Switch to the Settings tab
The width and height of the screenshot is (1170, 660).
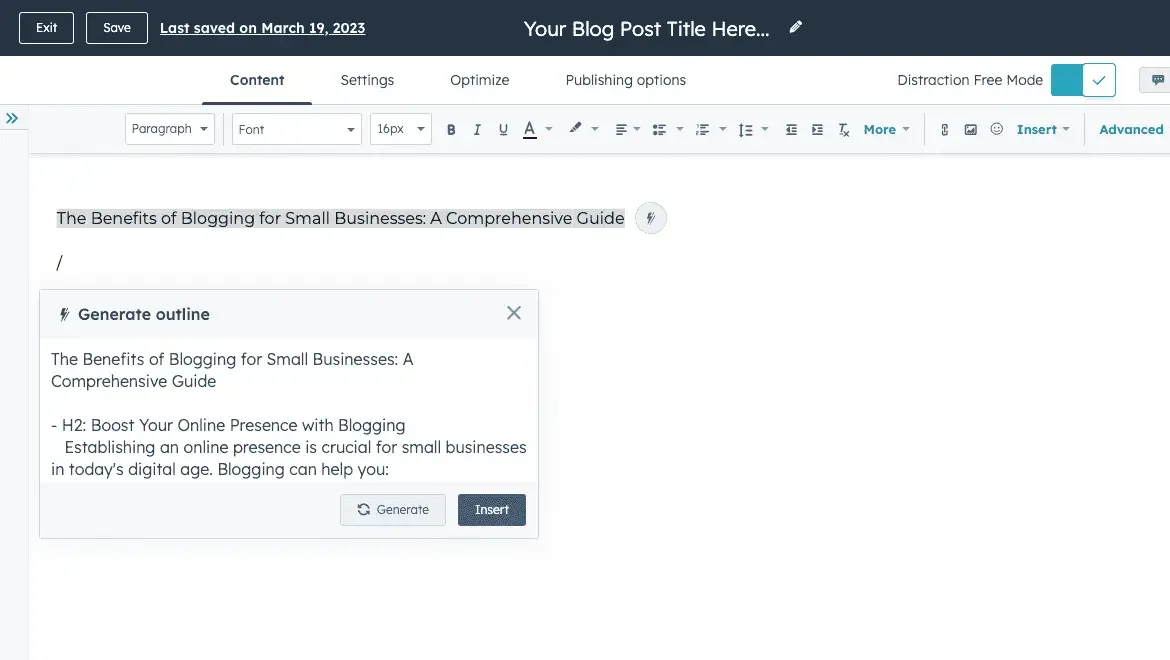pyautogui.click(x=367, y=80)
